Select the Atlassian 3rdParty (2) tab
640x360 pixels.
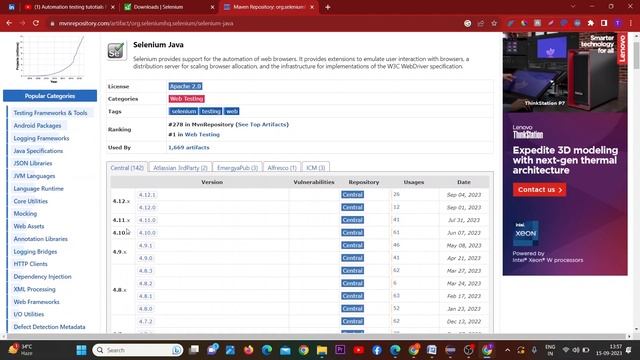(x=180, y=168)
